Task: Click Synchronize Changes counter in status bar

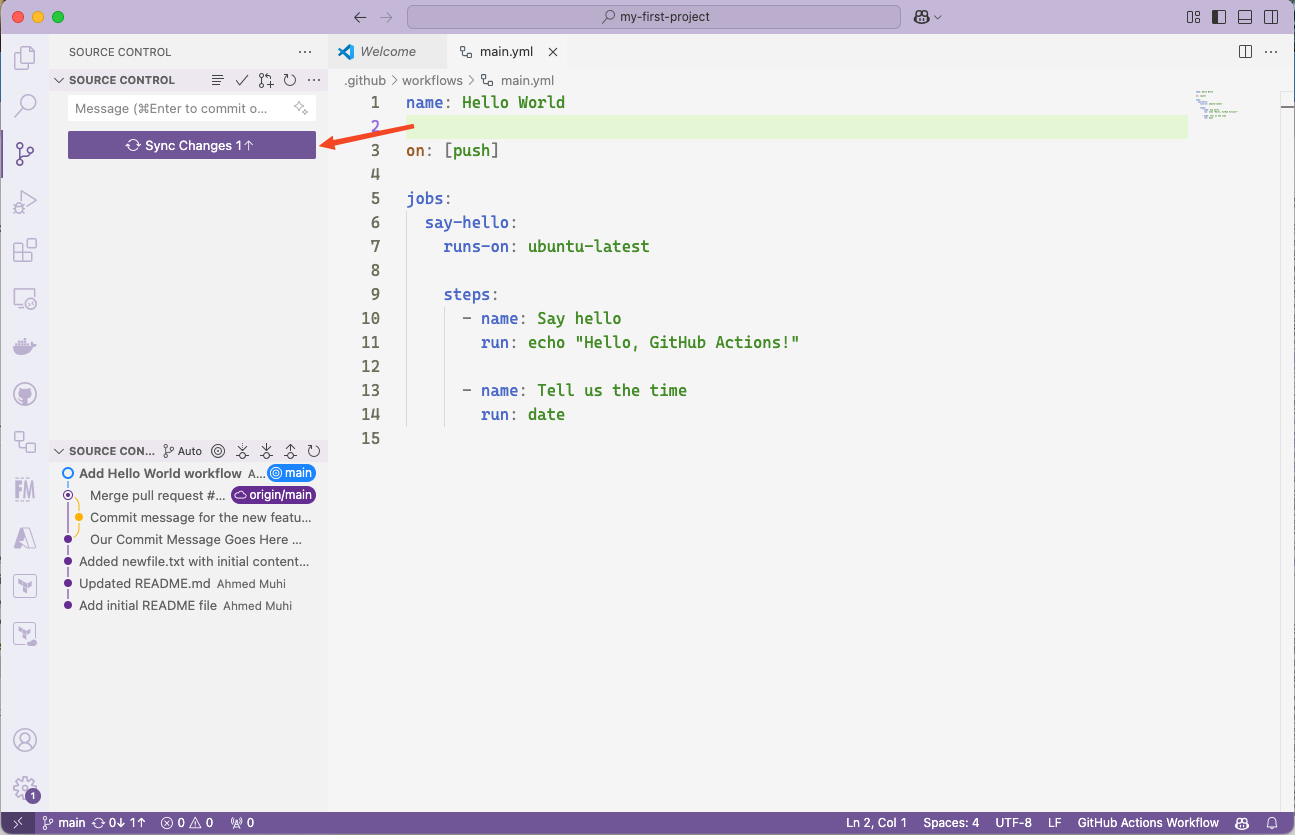Action: point(118,823)
